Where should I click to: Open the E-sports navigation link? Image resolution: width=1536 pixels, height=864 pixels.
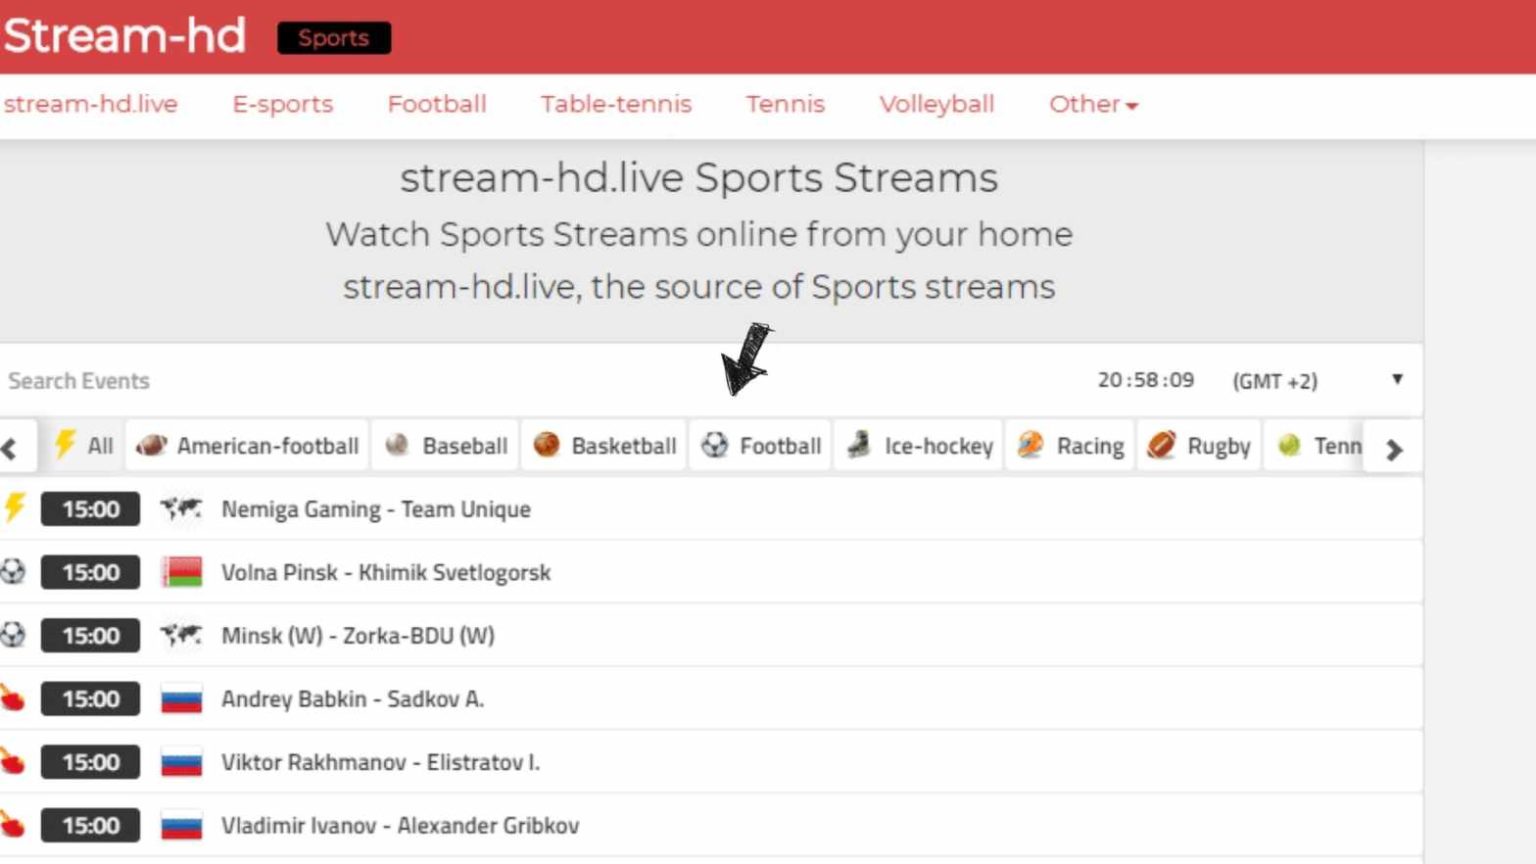tap(282, 104)
